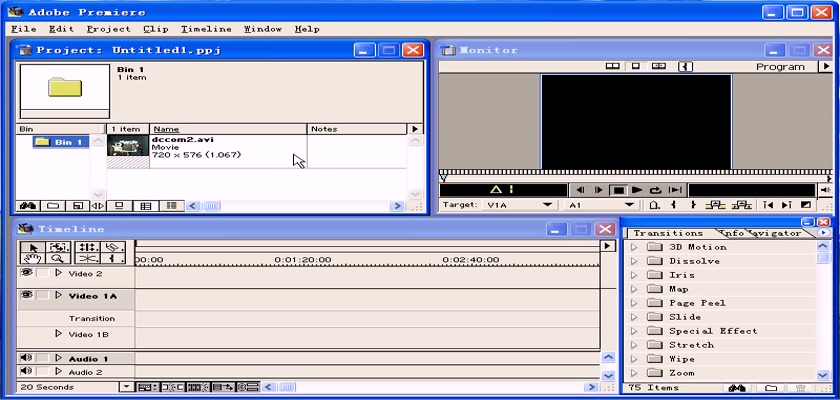Toggle Track Options button at Timeline bottom

(147, 387)
